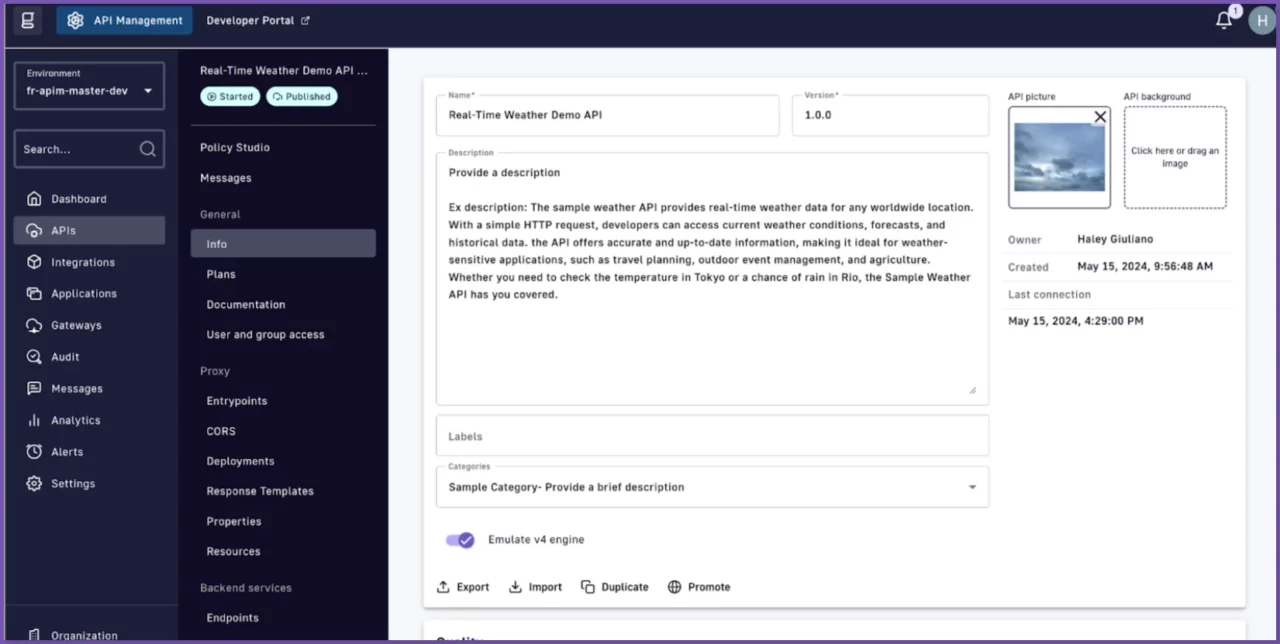Click the API background upload area
This screenshot has height=644, width=1280.
[1175, 157]
